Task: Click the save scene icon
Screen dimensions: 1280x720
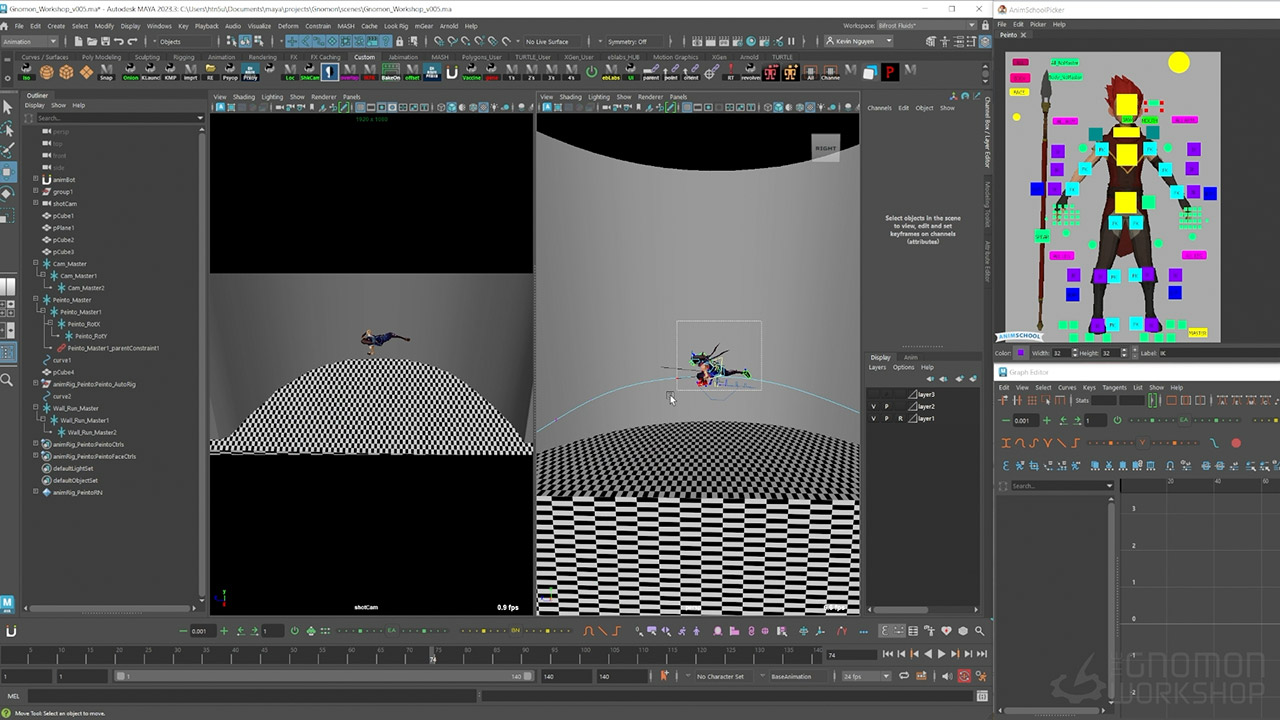Action: pyautogui.click(x=106, y=41)
